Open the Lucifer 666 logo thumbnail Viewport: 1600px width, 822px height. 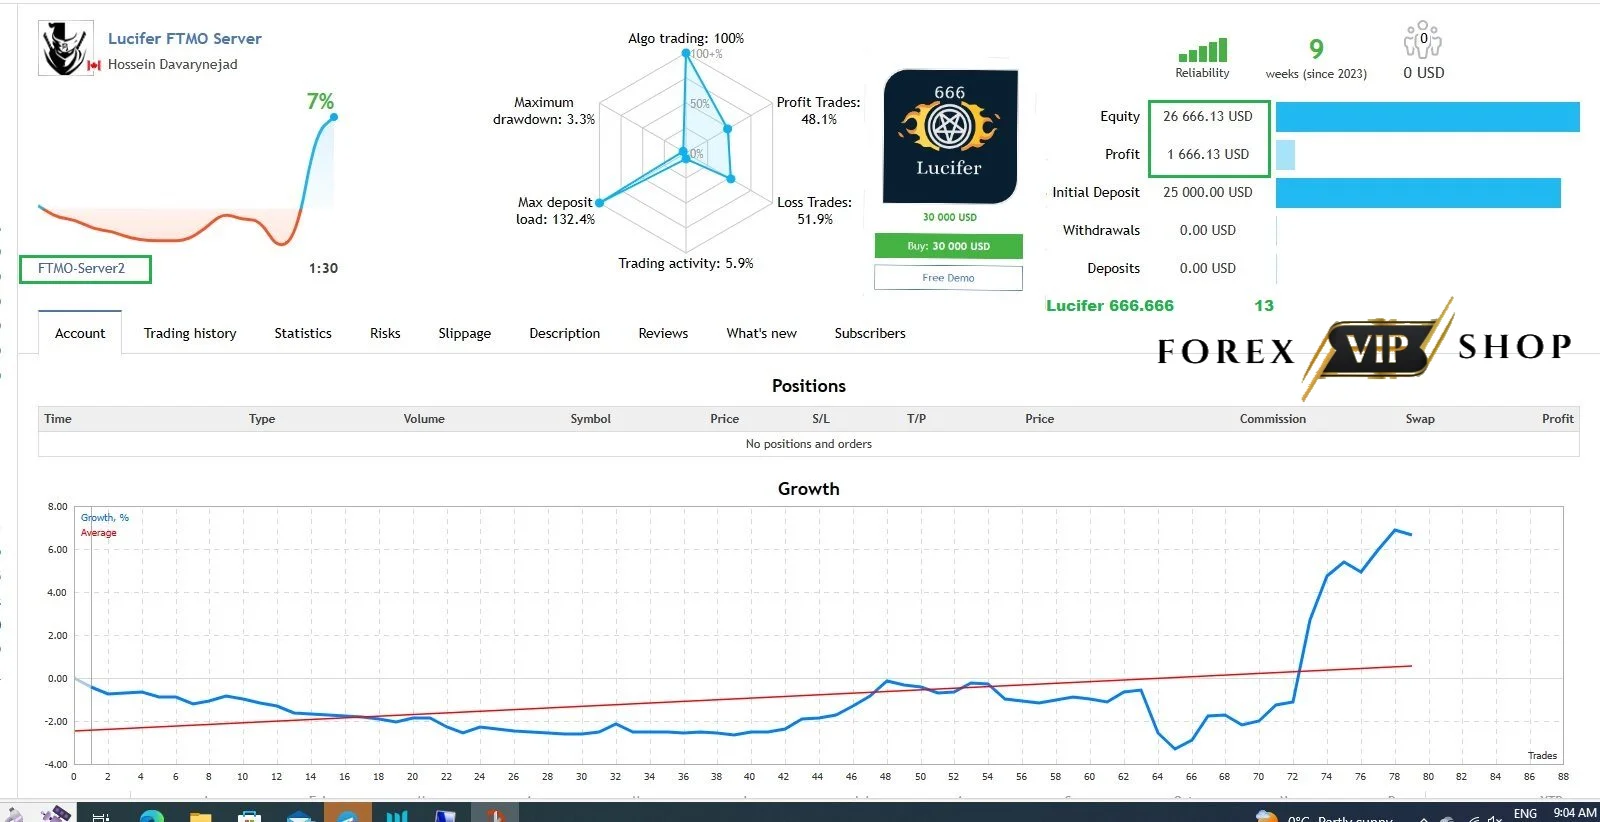(x=949, y=137)
